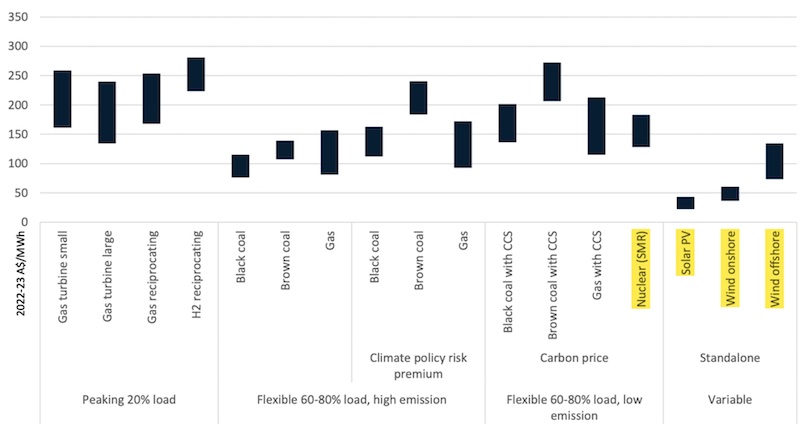Screen dimensions: 800x441
Task: Click the H2 reciprocating cost bar
Action: point(196,74)
